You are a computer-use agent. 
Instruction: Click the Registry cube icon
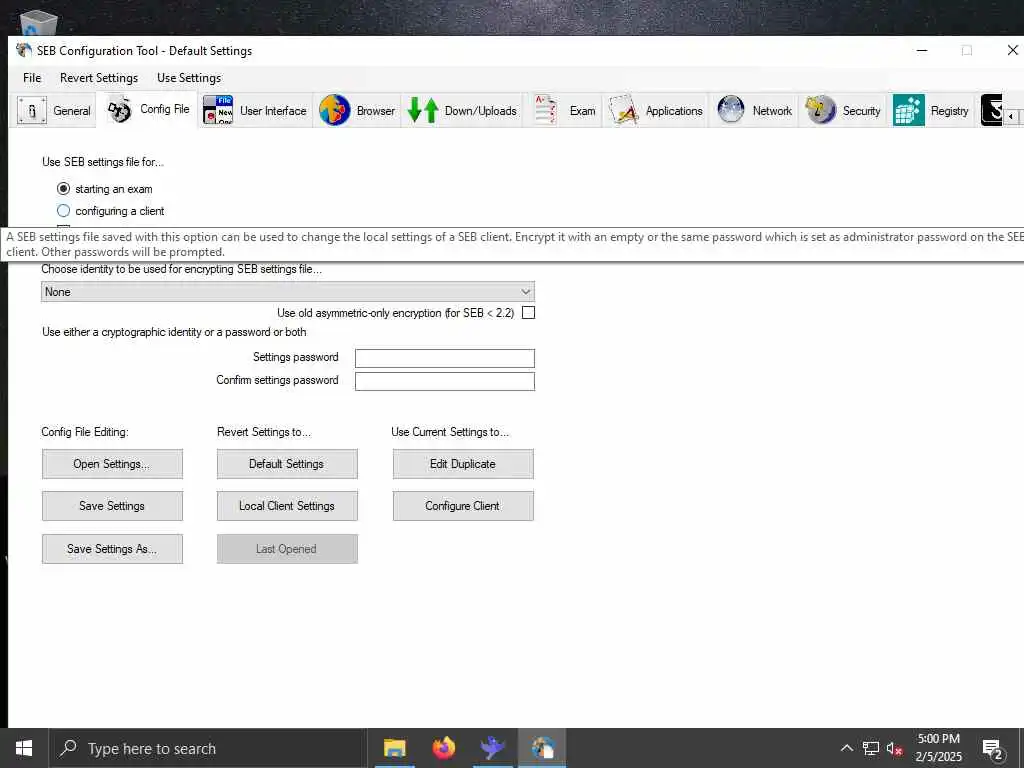pyautogui.click(x=908, y=110)
